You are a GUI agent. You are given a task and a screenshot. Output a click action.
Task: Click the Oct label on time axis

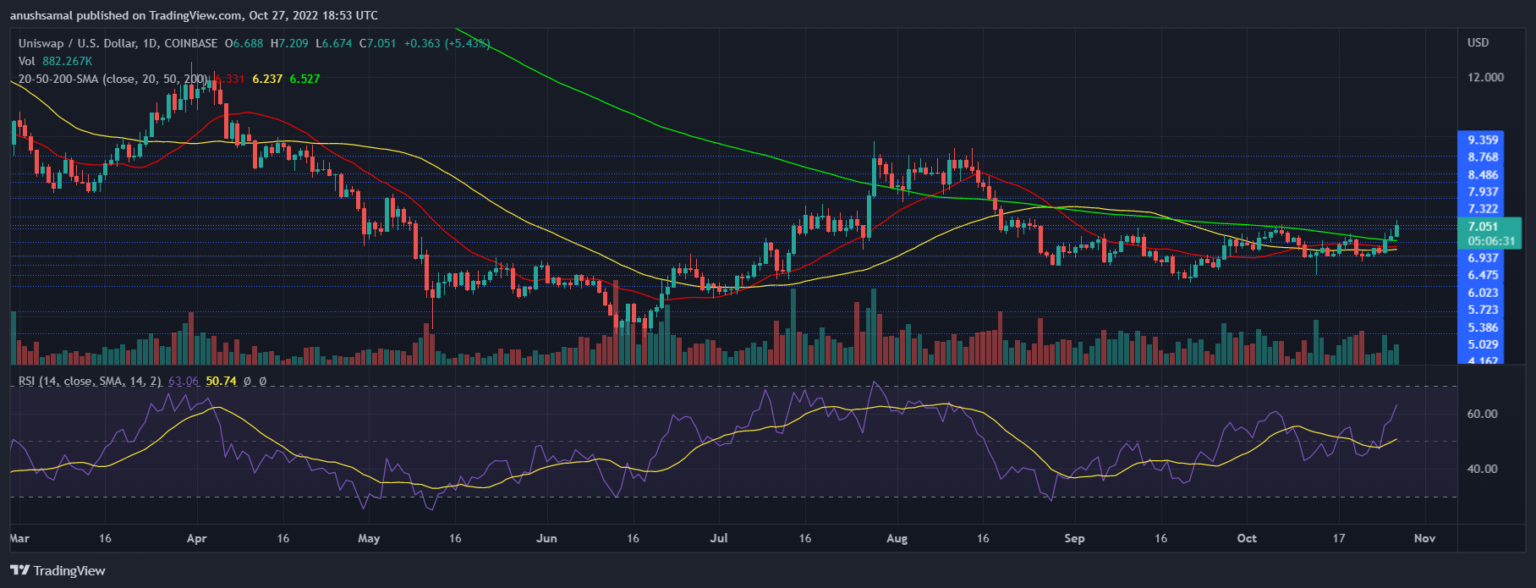point(1245,538)
